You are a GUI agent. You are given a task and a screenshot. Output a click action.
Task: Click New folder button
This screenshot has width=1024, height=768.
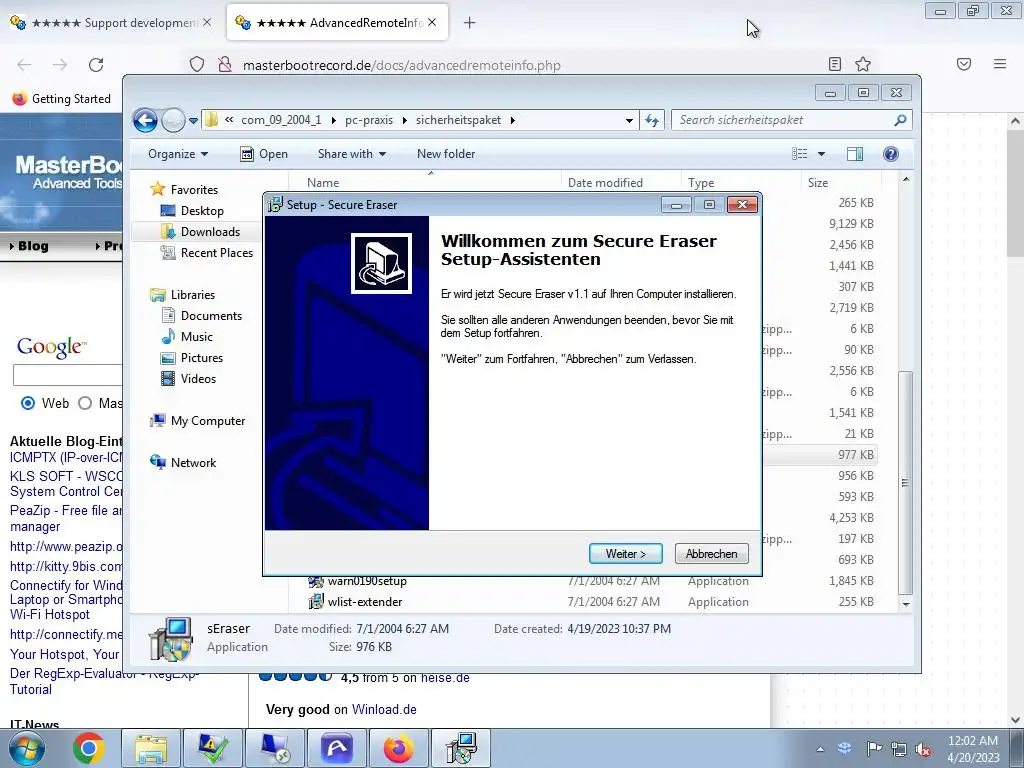click(446, 154)
